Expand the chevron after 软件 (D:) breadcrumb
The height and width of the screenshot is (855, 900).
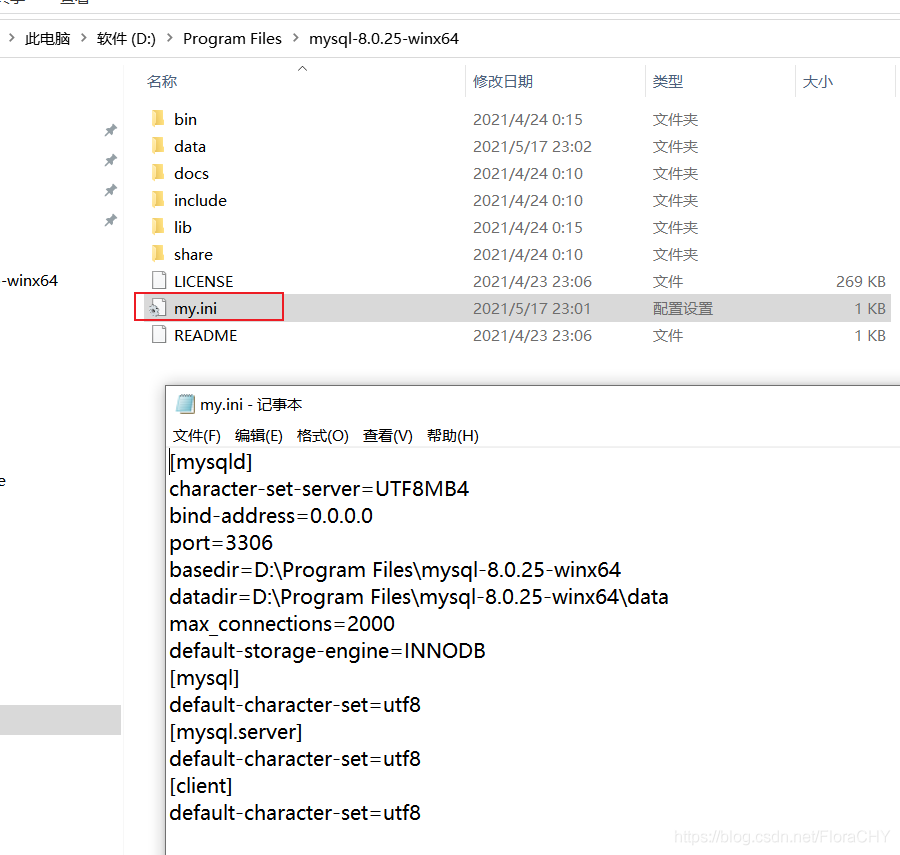pyautogui.click(x=170, y=38)
